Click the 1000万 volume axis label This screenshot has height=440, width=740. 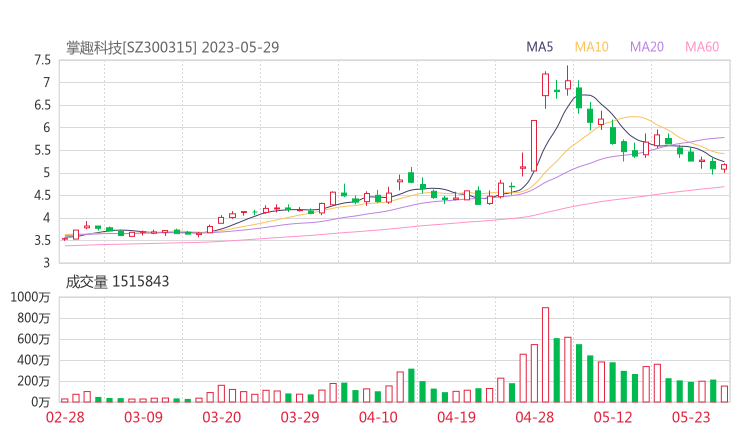(30, 297)
